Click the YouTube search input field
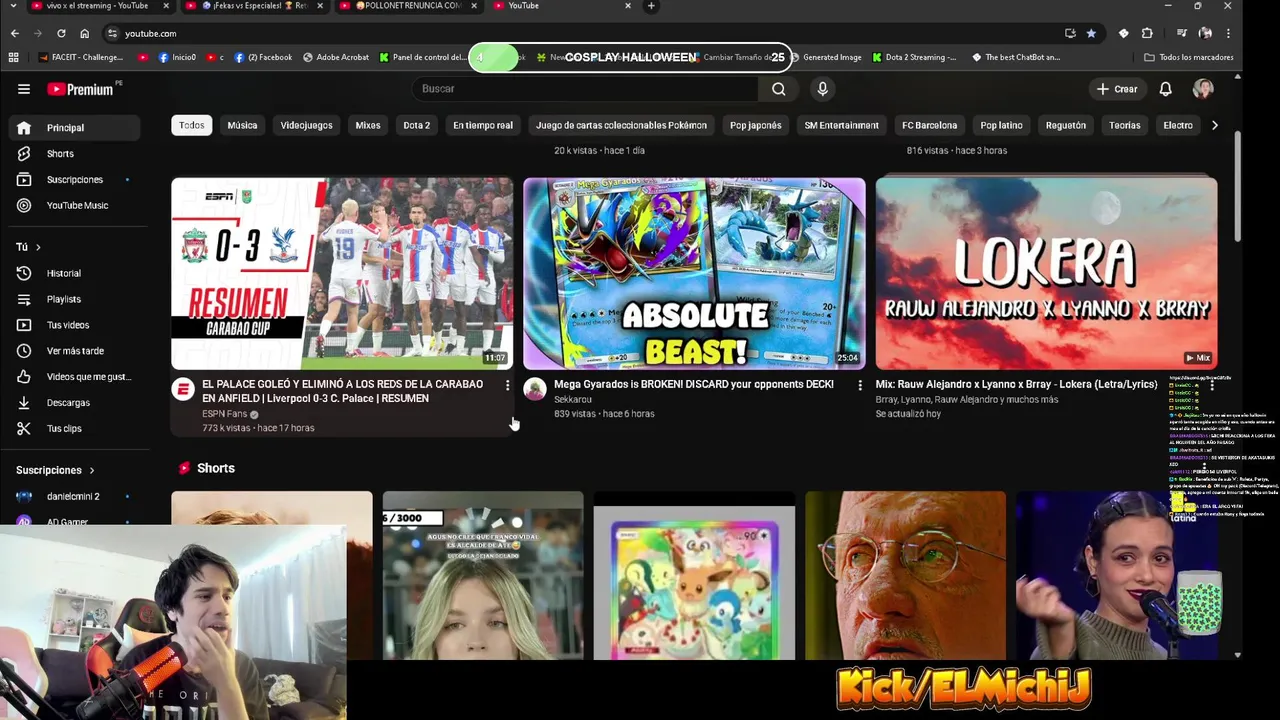This screenshot has width=1280, height=720. point(584,89)
